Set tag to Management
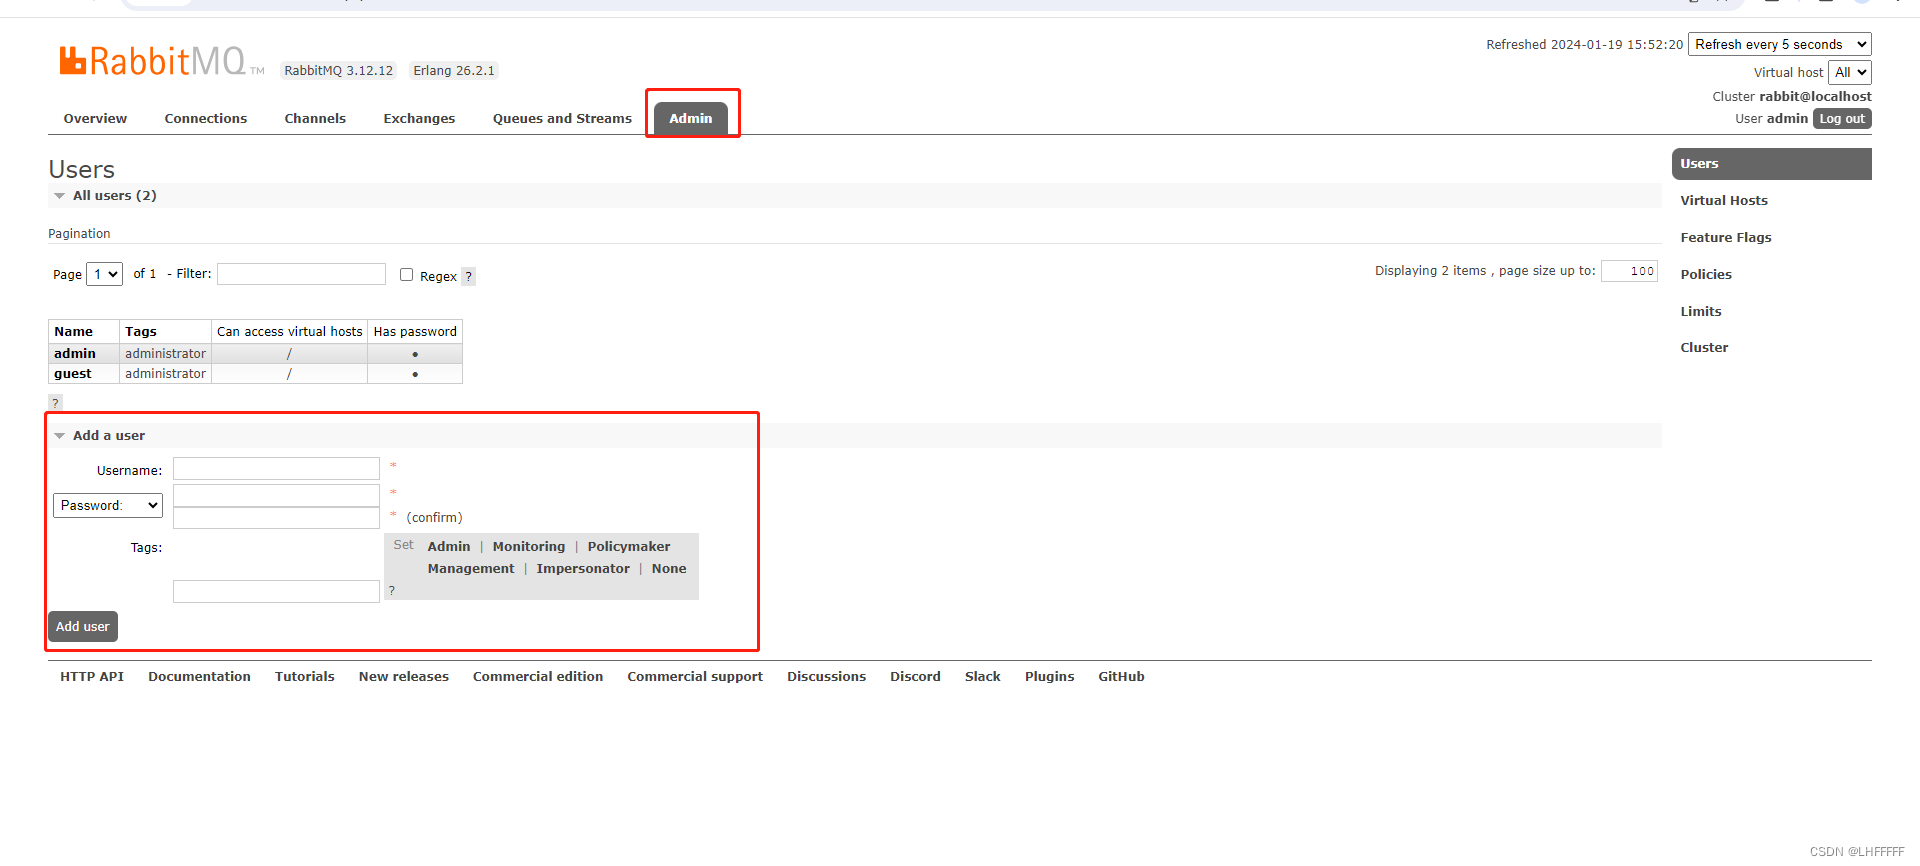The width and height of the screenshot is (1920, 866). [471, 568]
